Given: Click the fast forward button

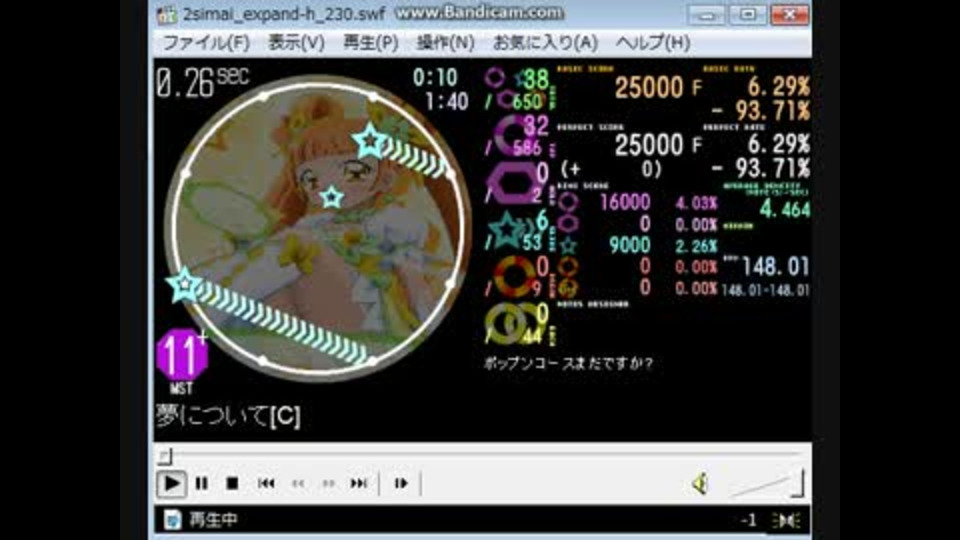Looking at the screenshot, I should 329,484.
